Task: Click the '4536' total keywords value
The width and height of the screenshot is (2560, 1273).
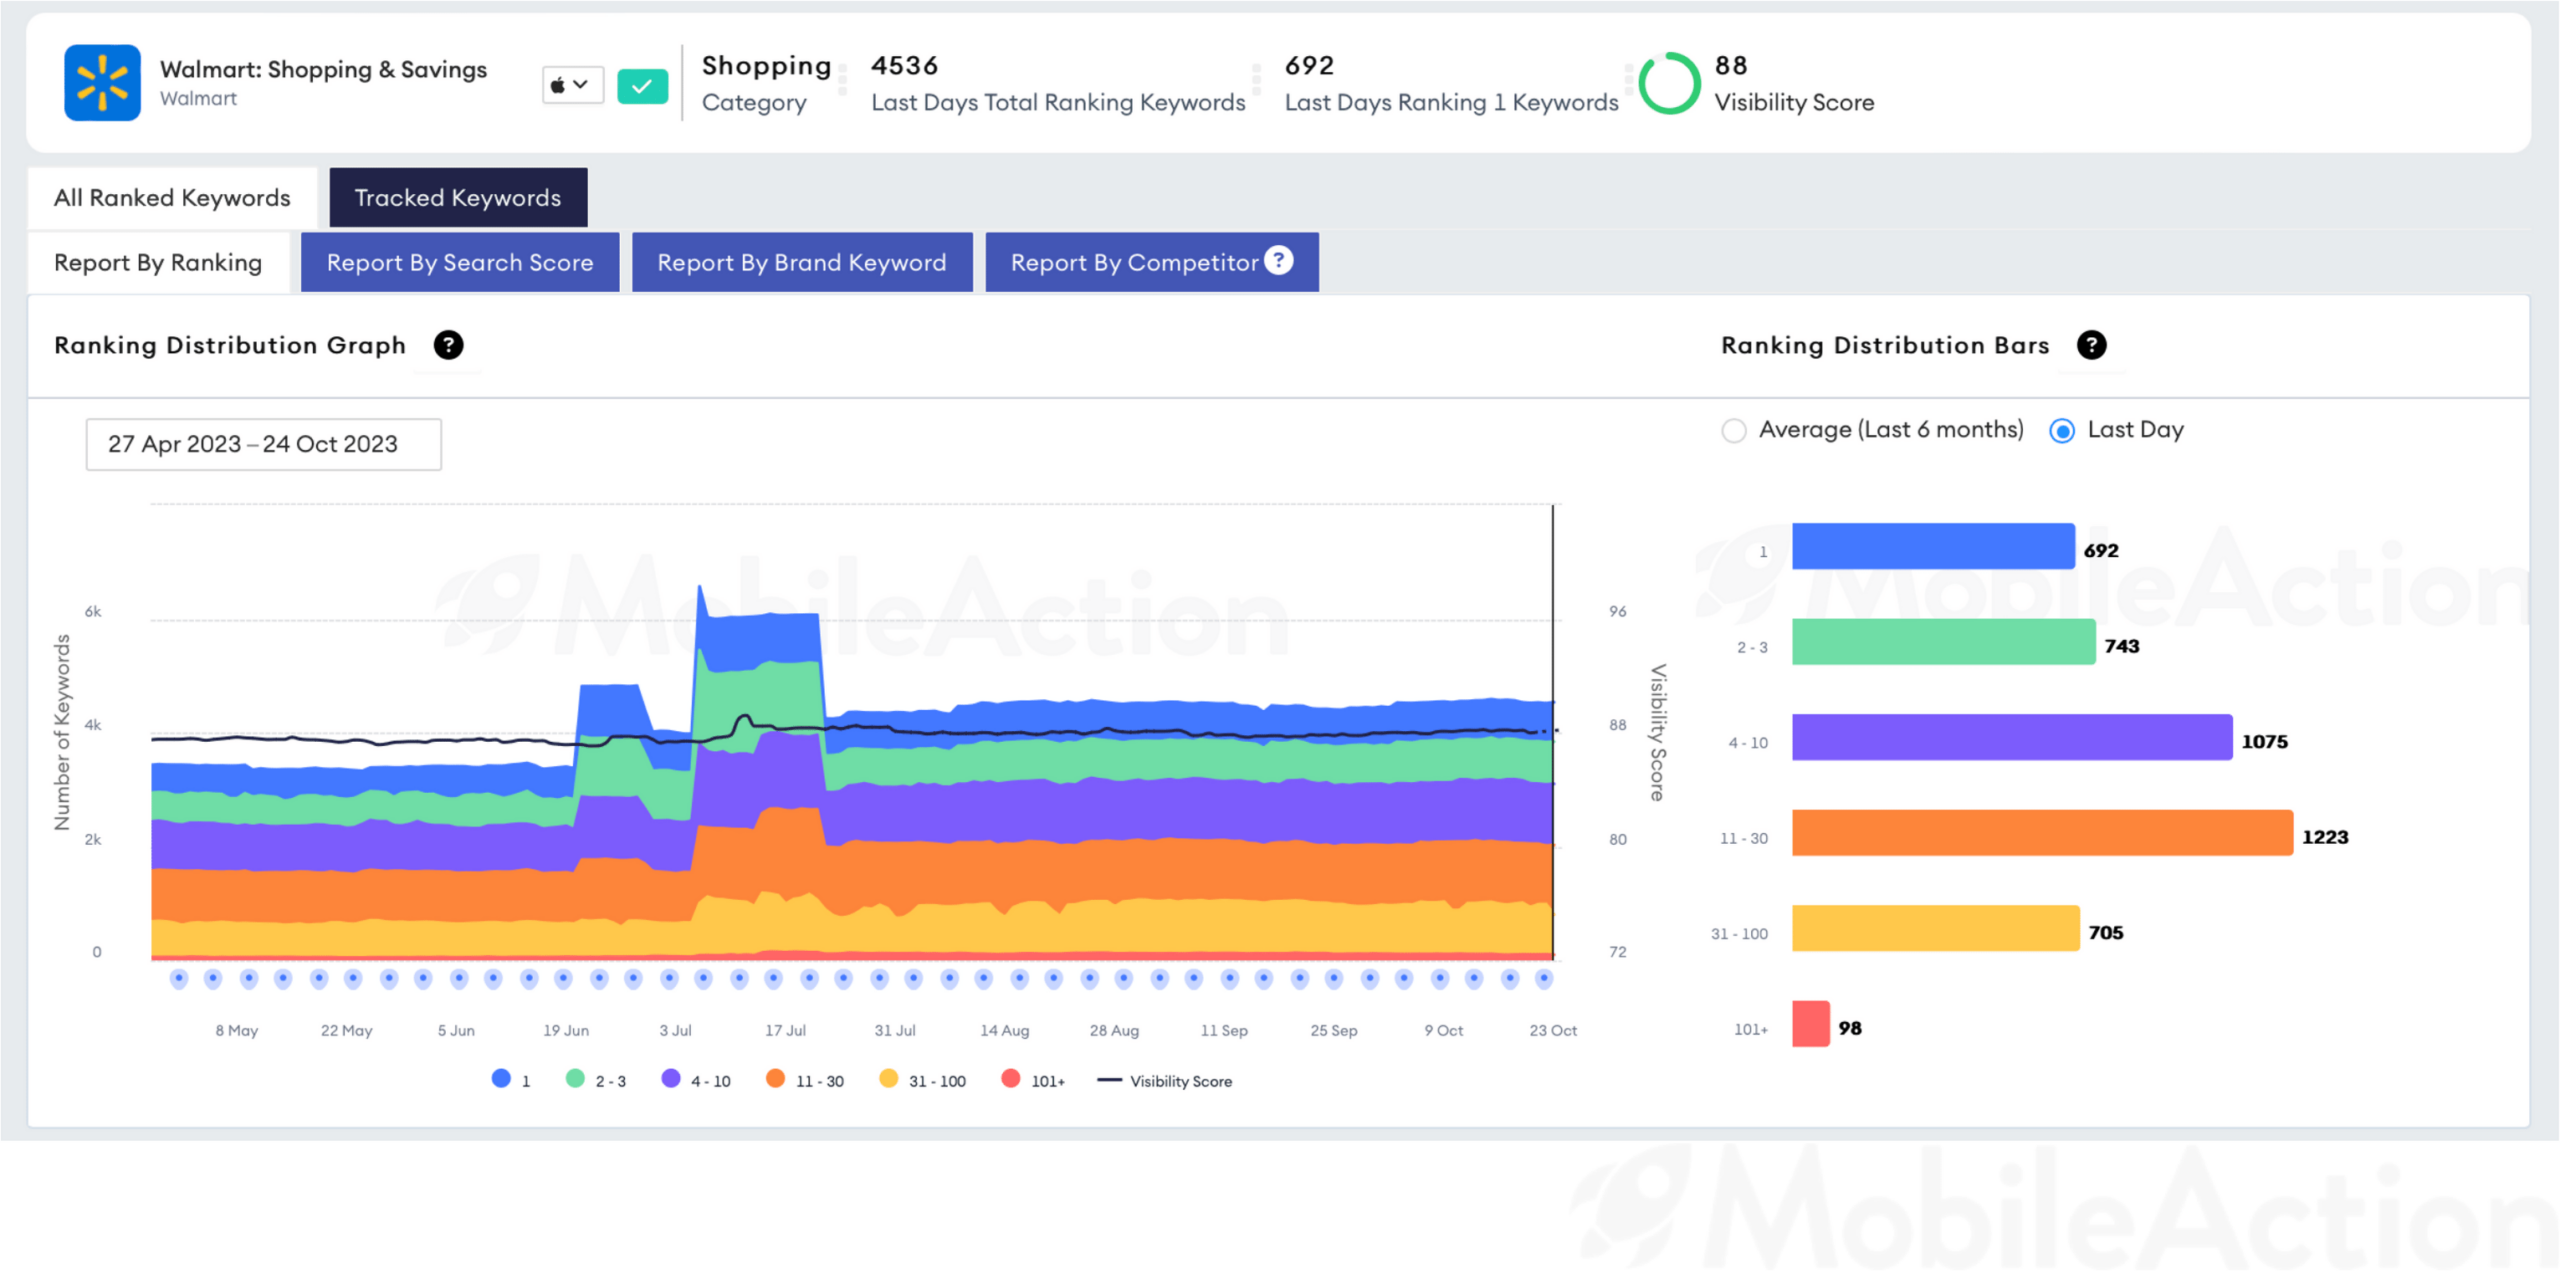Action: point(904,65)
